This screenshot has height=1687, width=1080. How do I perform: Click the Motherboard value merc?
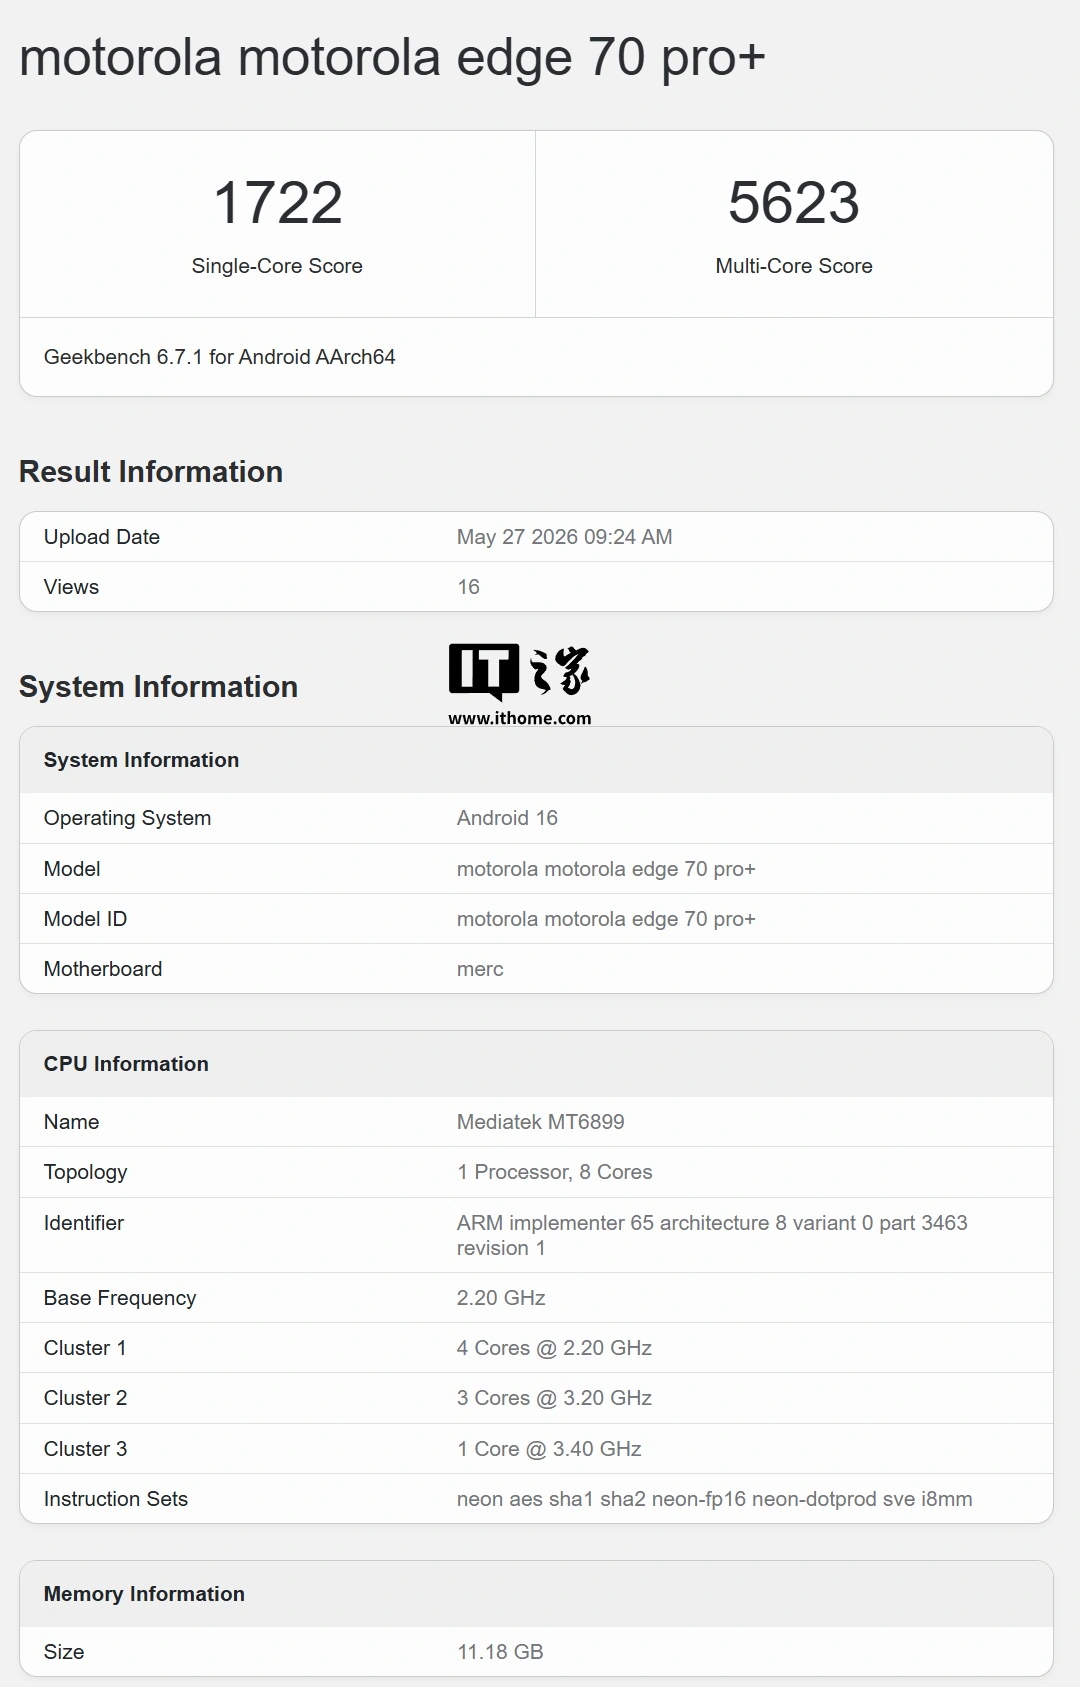tap(480, 969)
